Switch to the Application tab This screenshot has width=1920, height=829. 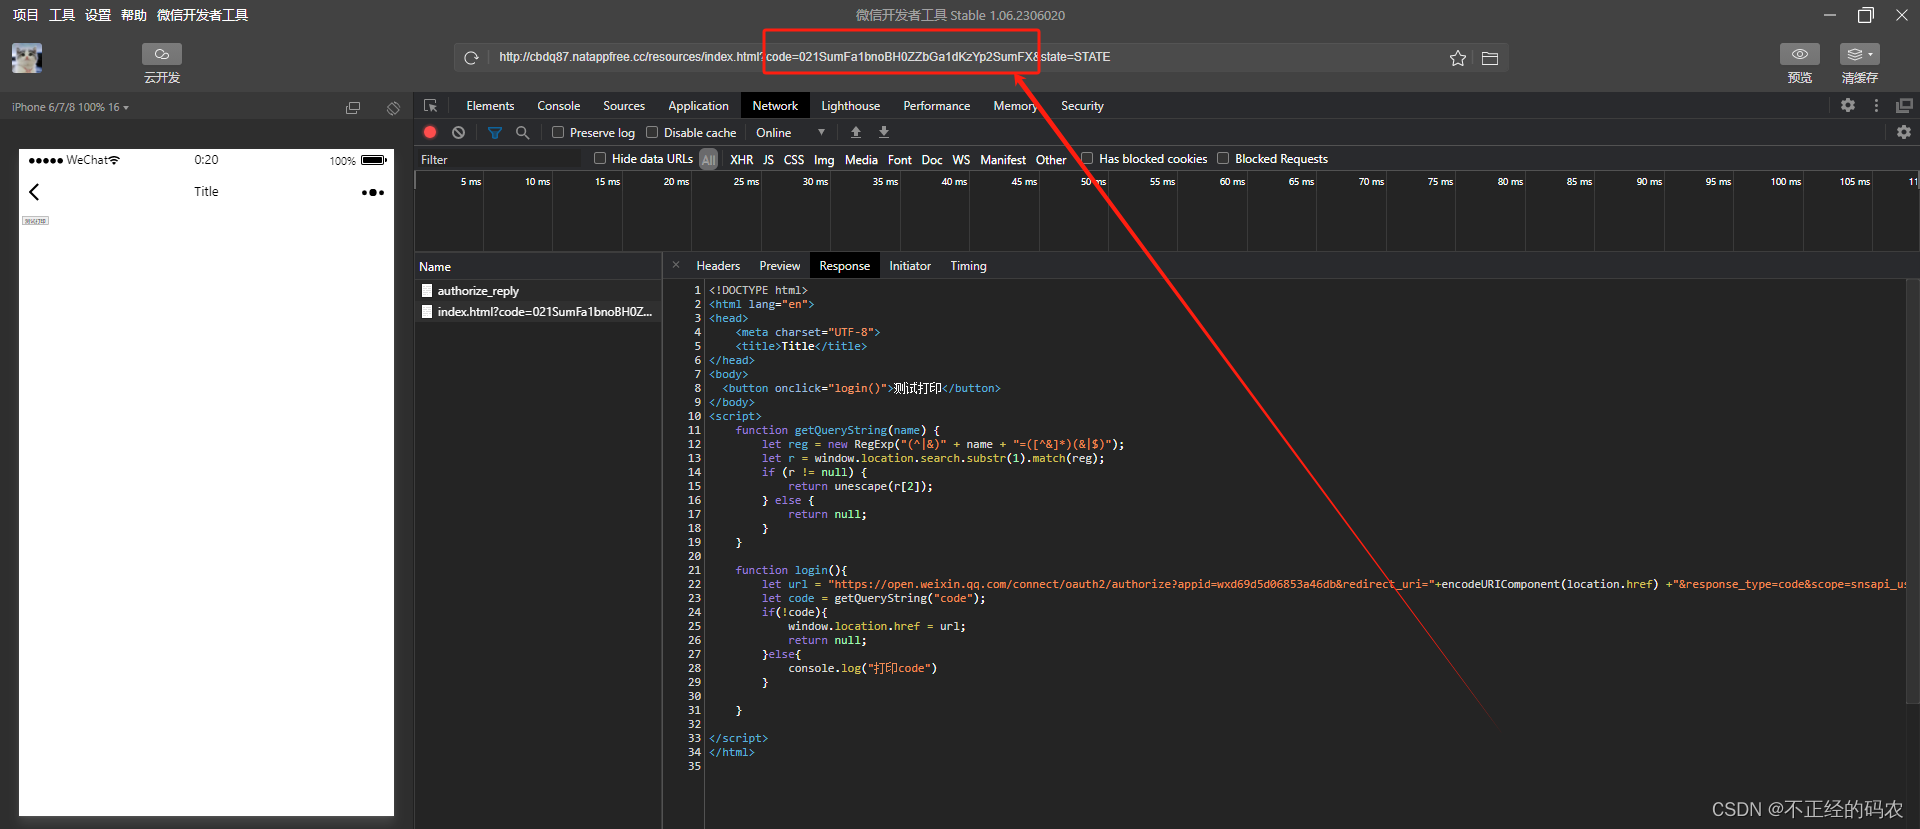[x=698, y=105]
